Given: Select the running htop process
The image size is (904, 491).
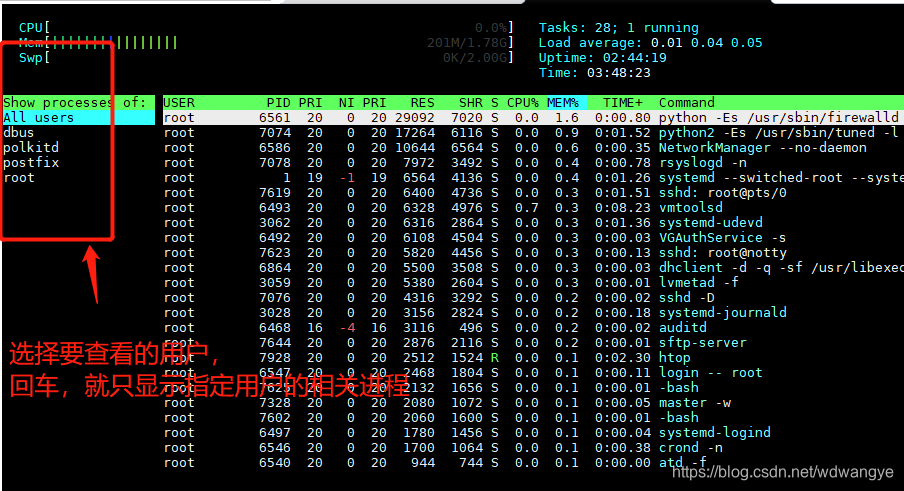Looking at the screenshot, I should (x=533, y=357).
